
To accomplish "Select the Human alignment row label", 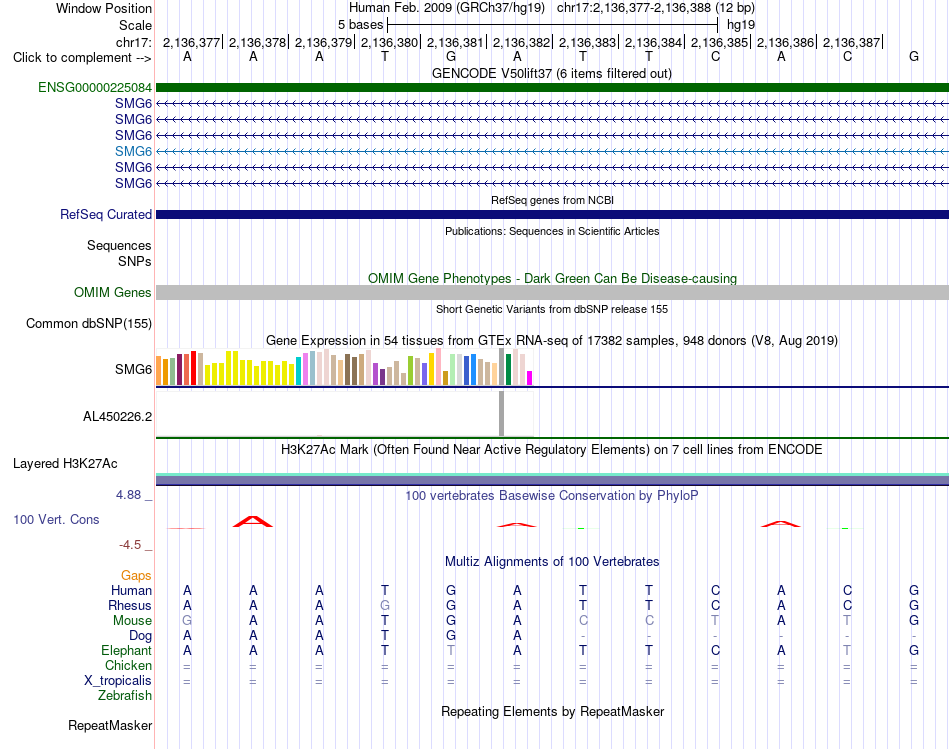I will coord(131,590).
